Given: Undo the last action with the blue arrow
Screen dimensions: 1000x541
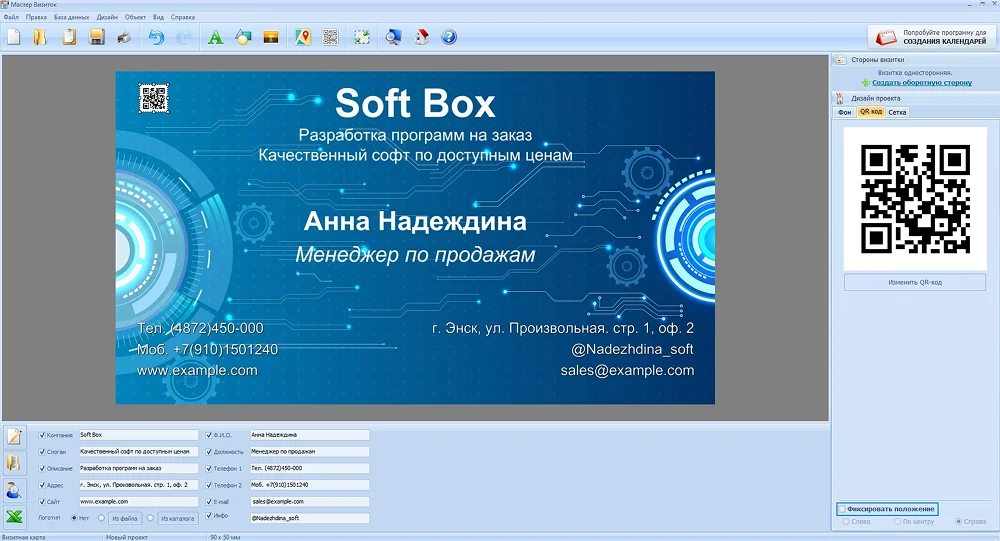Looking at the screenshot, I should pos(156,38).
